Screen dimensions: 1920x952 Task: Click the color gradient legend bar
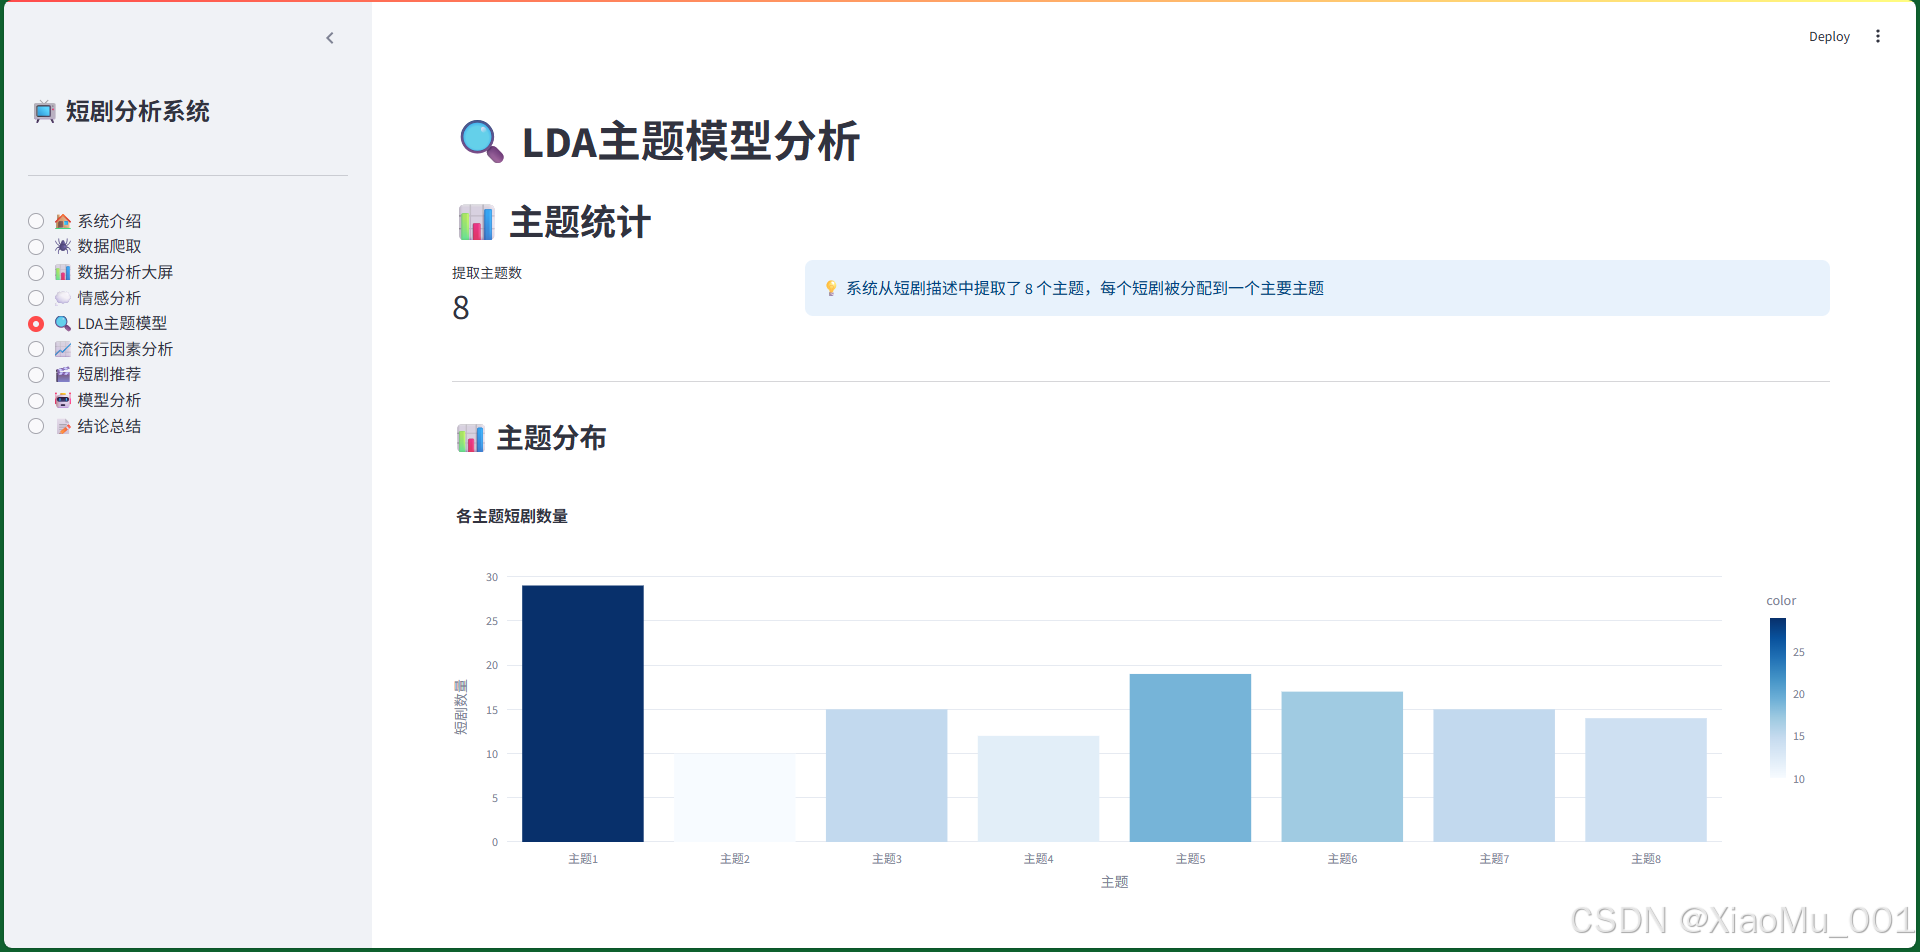tap(1776, 698)
